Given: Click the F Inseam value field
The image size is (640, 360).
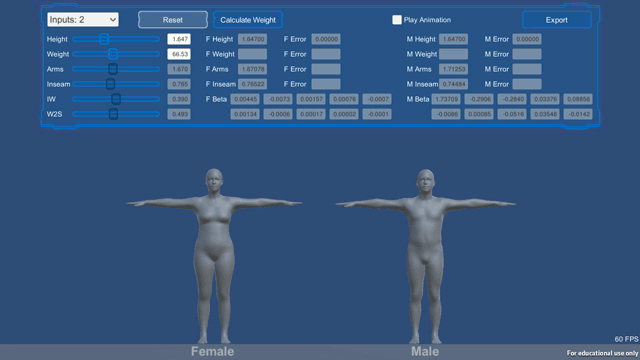Looking at the screenshot, I should (x=253, y=84).
